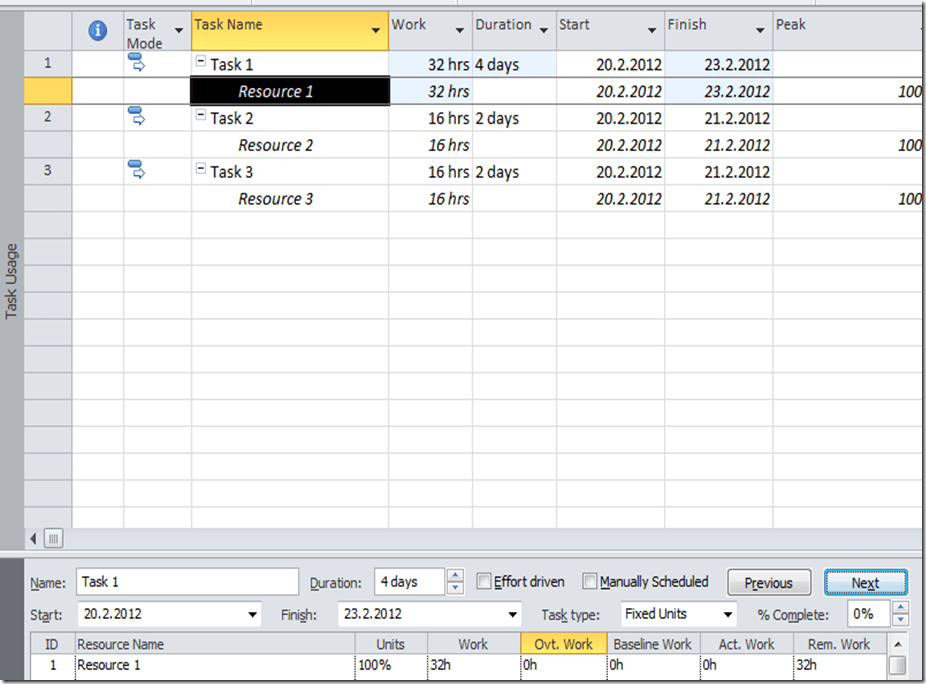926x684 pixels.
Task: Click the Indicators info icon column header
Action: (98, 31)
